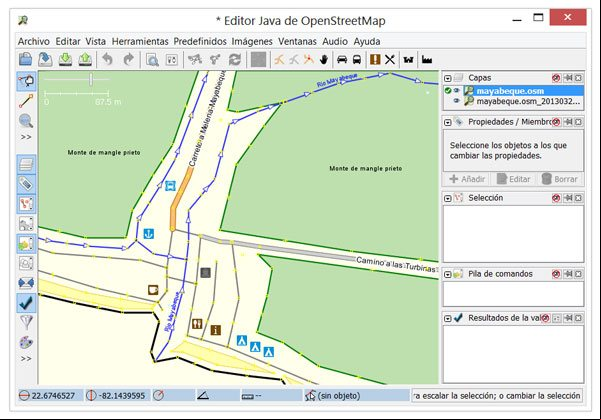Close the Capas panel with its X
Screen dimensions: 601x420
[578, 78]
